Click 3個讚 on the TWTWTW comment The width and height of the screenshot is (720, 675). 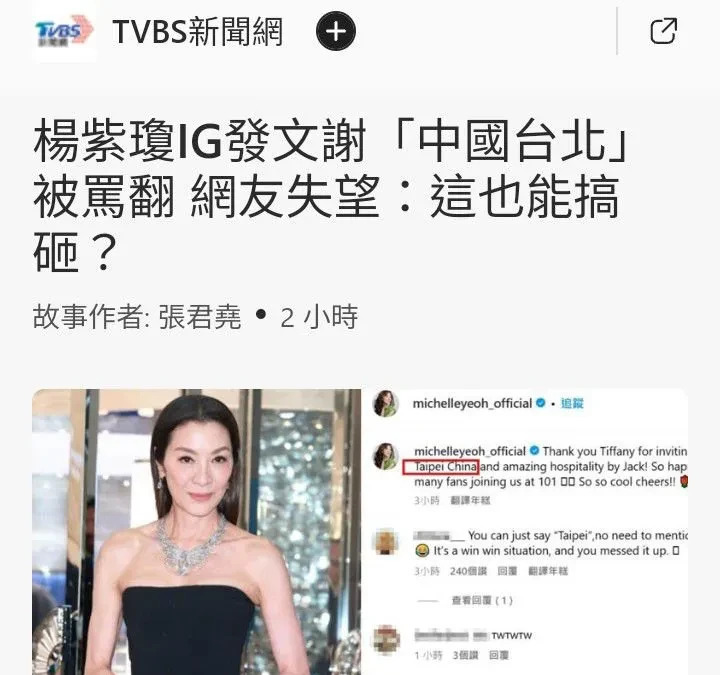(465, 655)
